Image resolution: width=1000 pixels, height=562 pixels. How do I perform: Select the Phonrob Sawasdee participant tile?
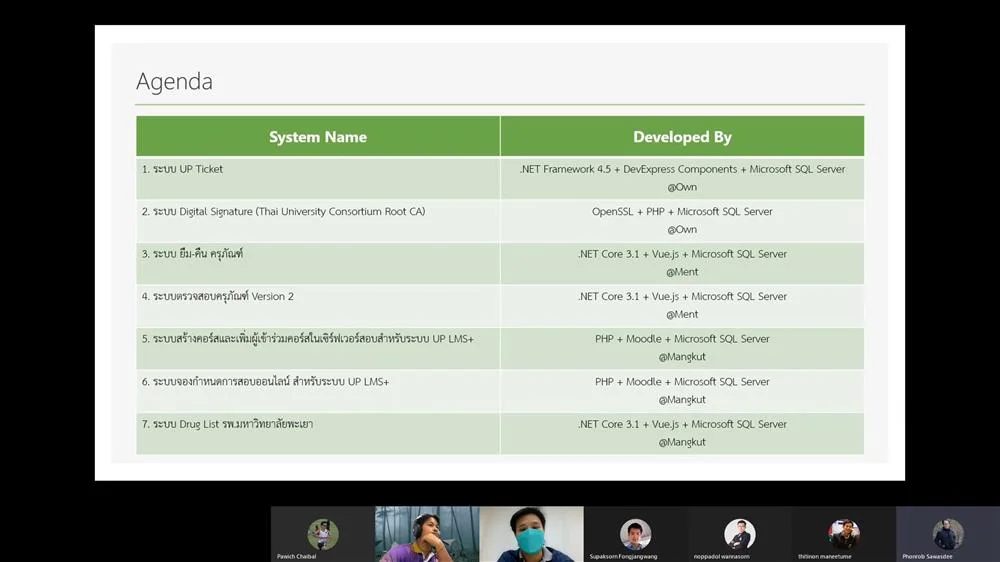[x=948, y=534]
